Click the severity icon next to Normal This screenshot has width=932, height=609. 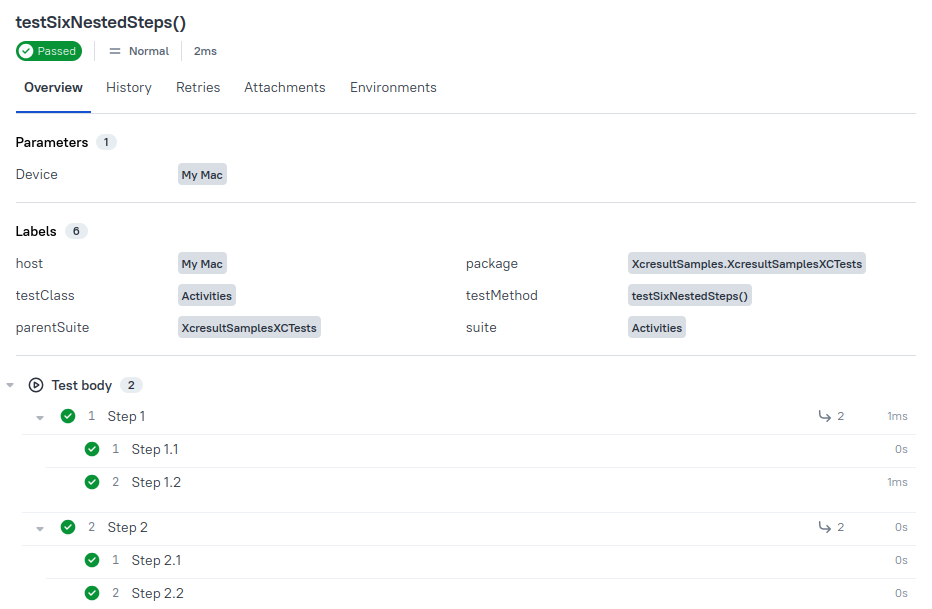click(x=114, y=51)
